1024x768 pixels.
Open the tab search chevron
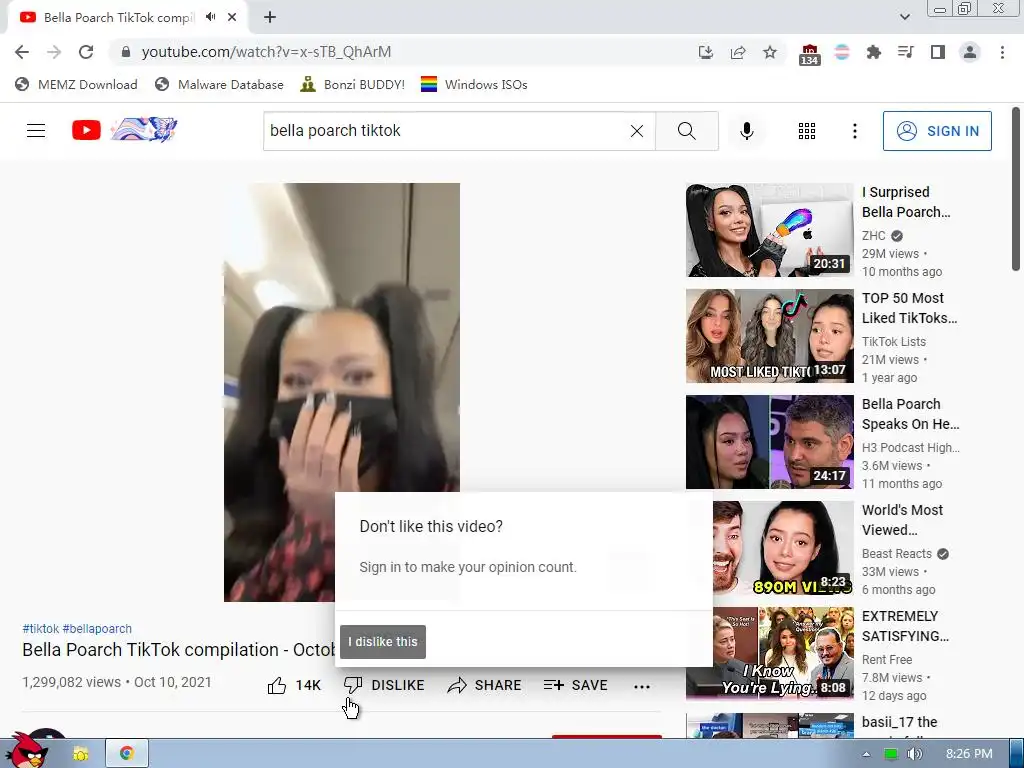[904, 17]
